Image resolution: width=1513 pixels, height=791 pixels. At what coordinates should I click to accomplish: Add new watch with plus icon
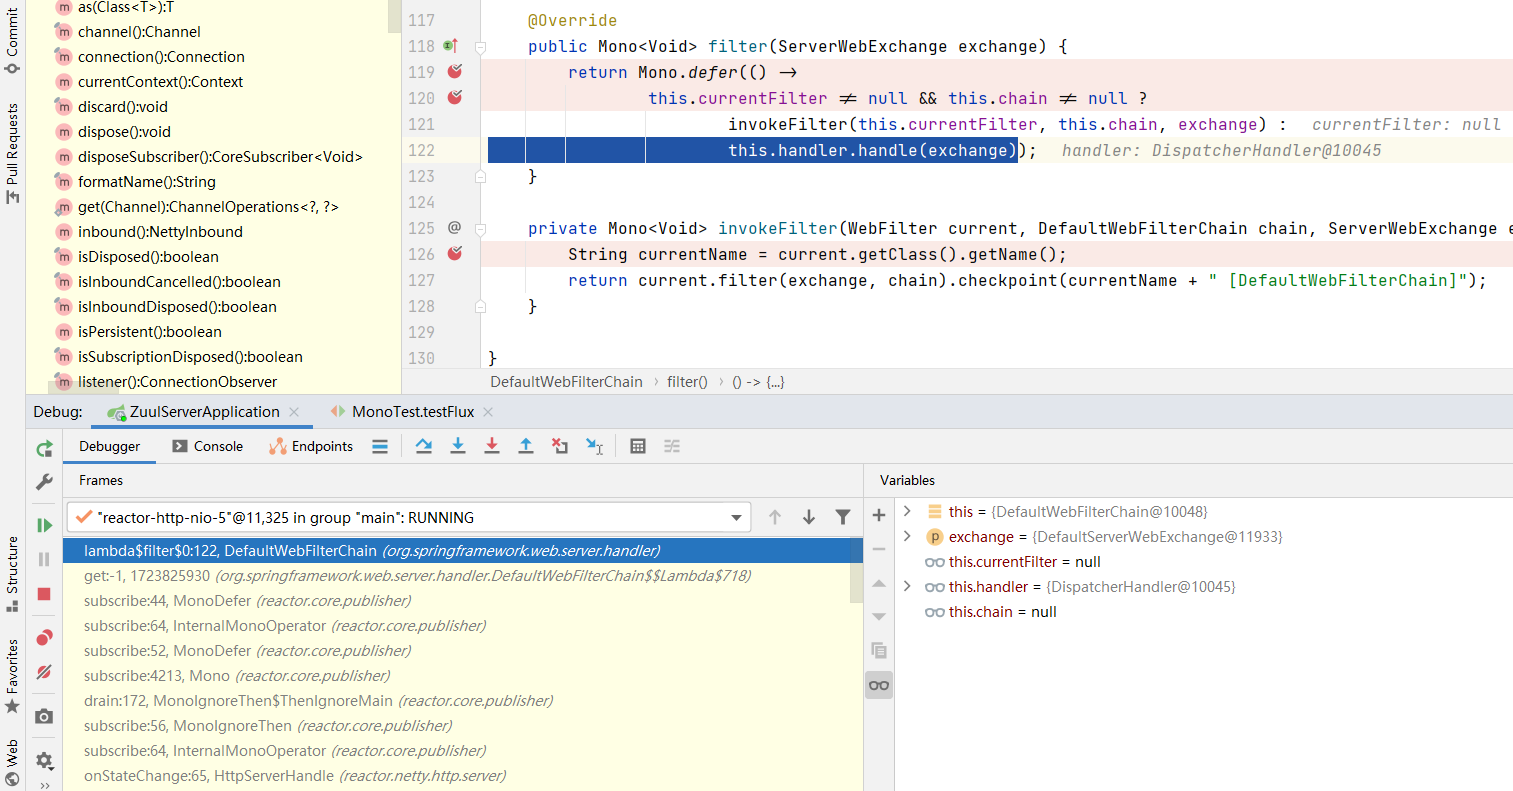(x=879, y=515)
